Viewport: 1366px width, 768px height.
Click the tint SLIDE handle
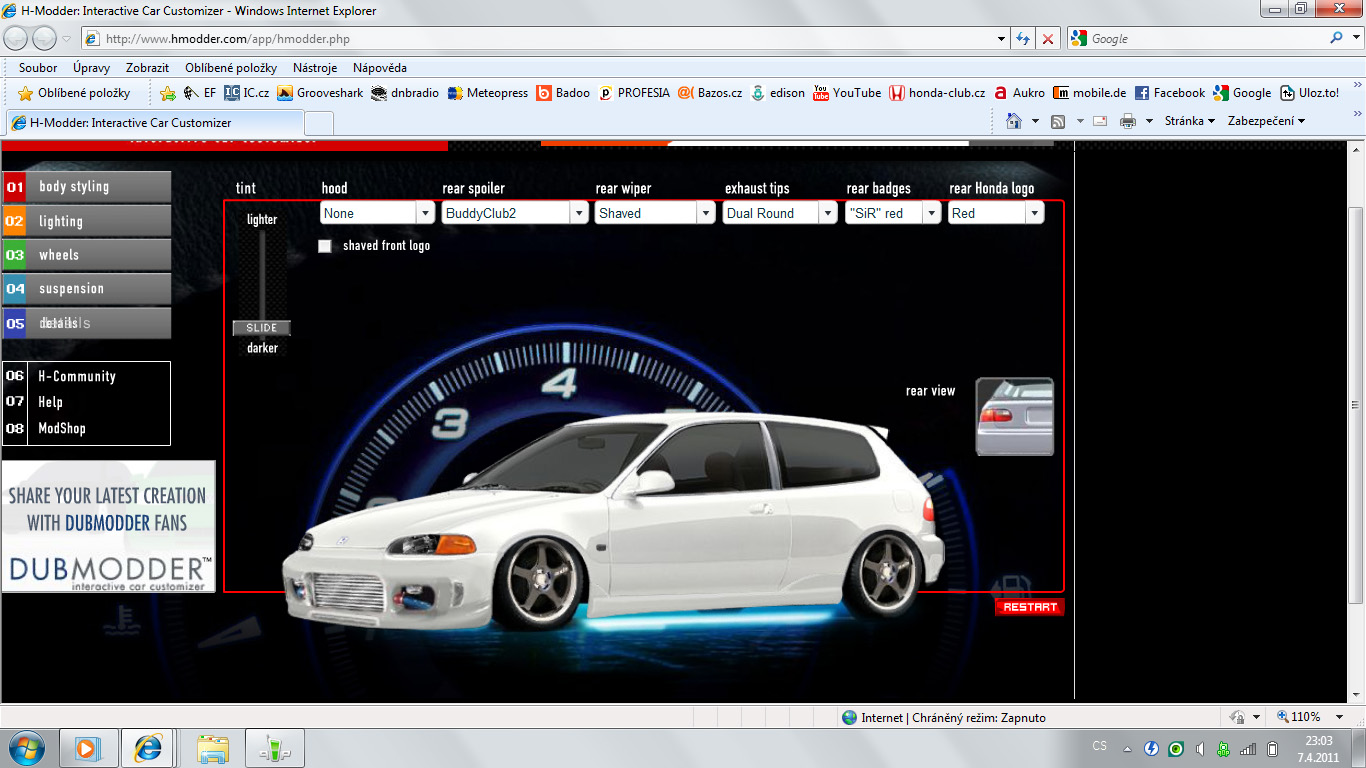[262, 328]
